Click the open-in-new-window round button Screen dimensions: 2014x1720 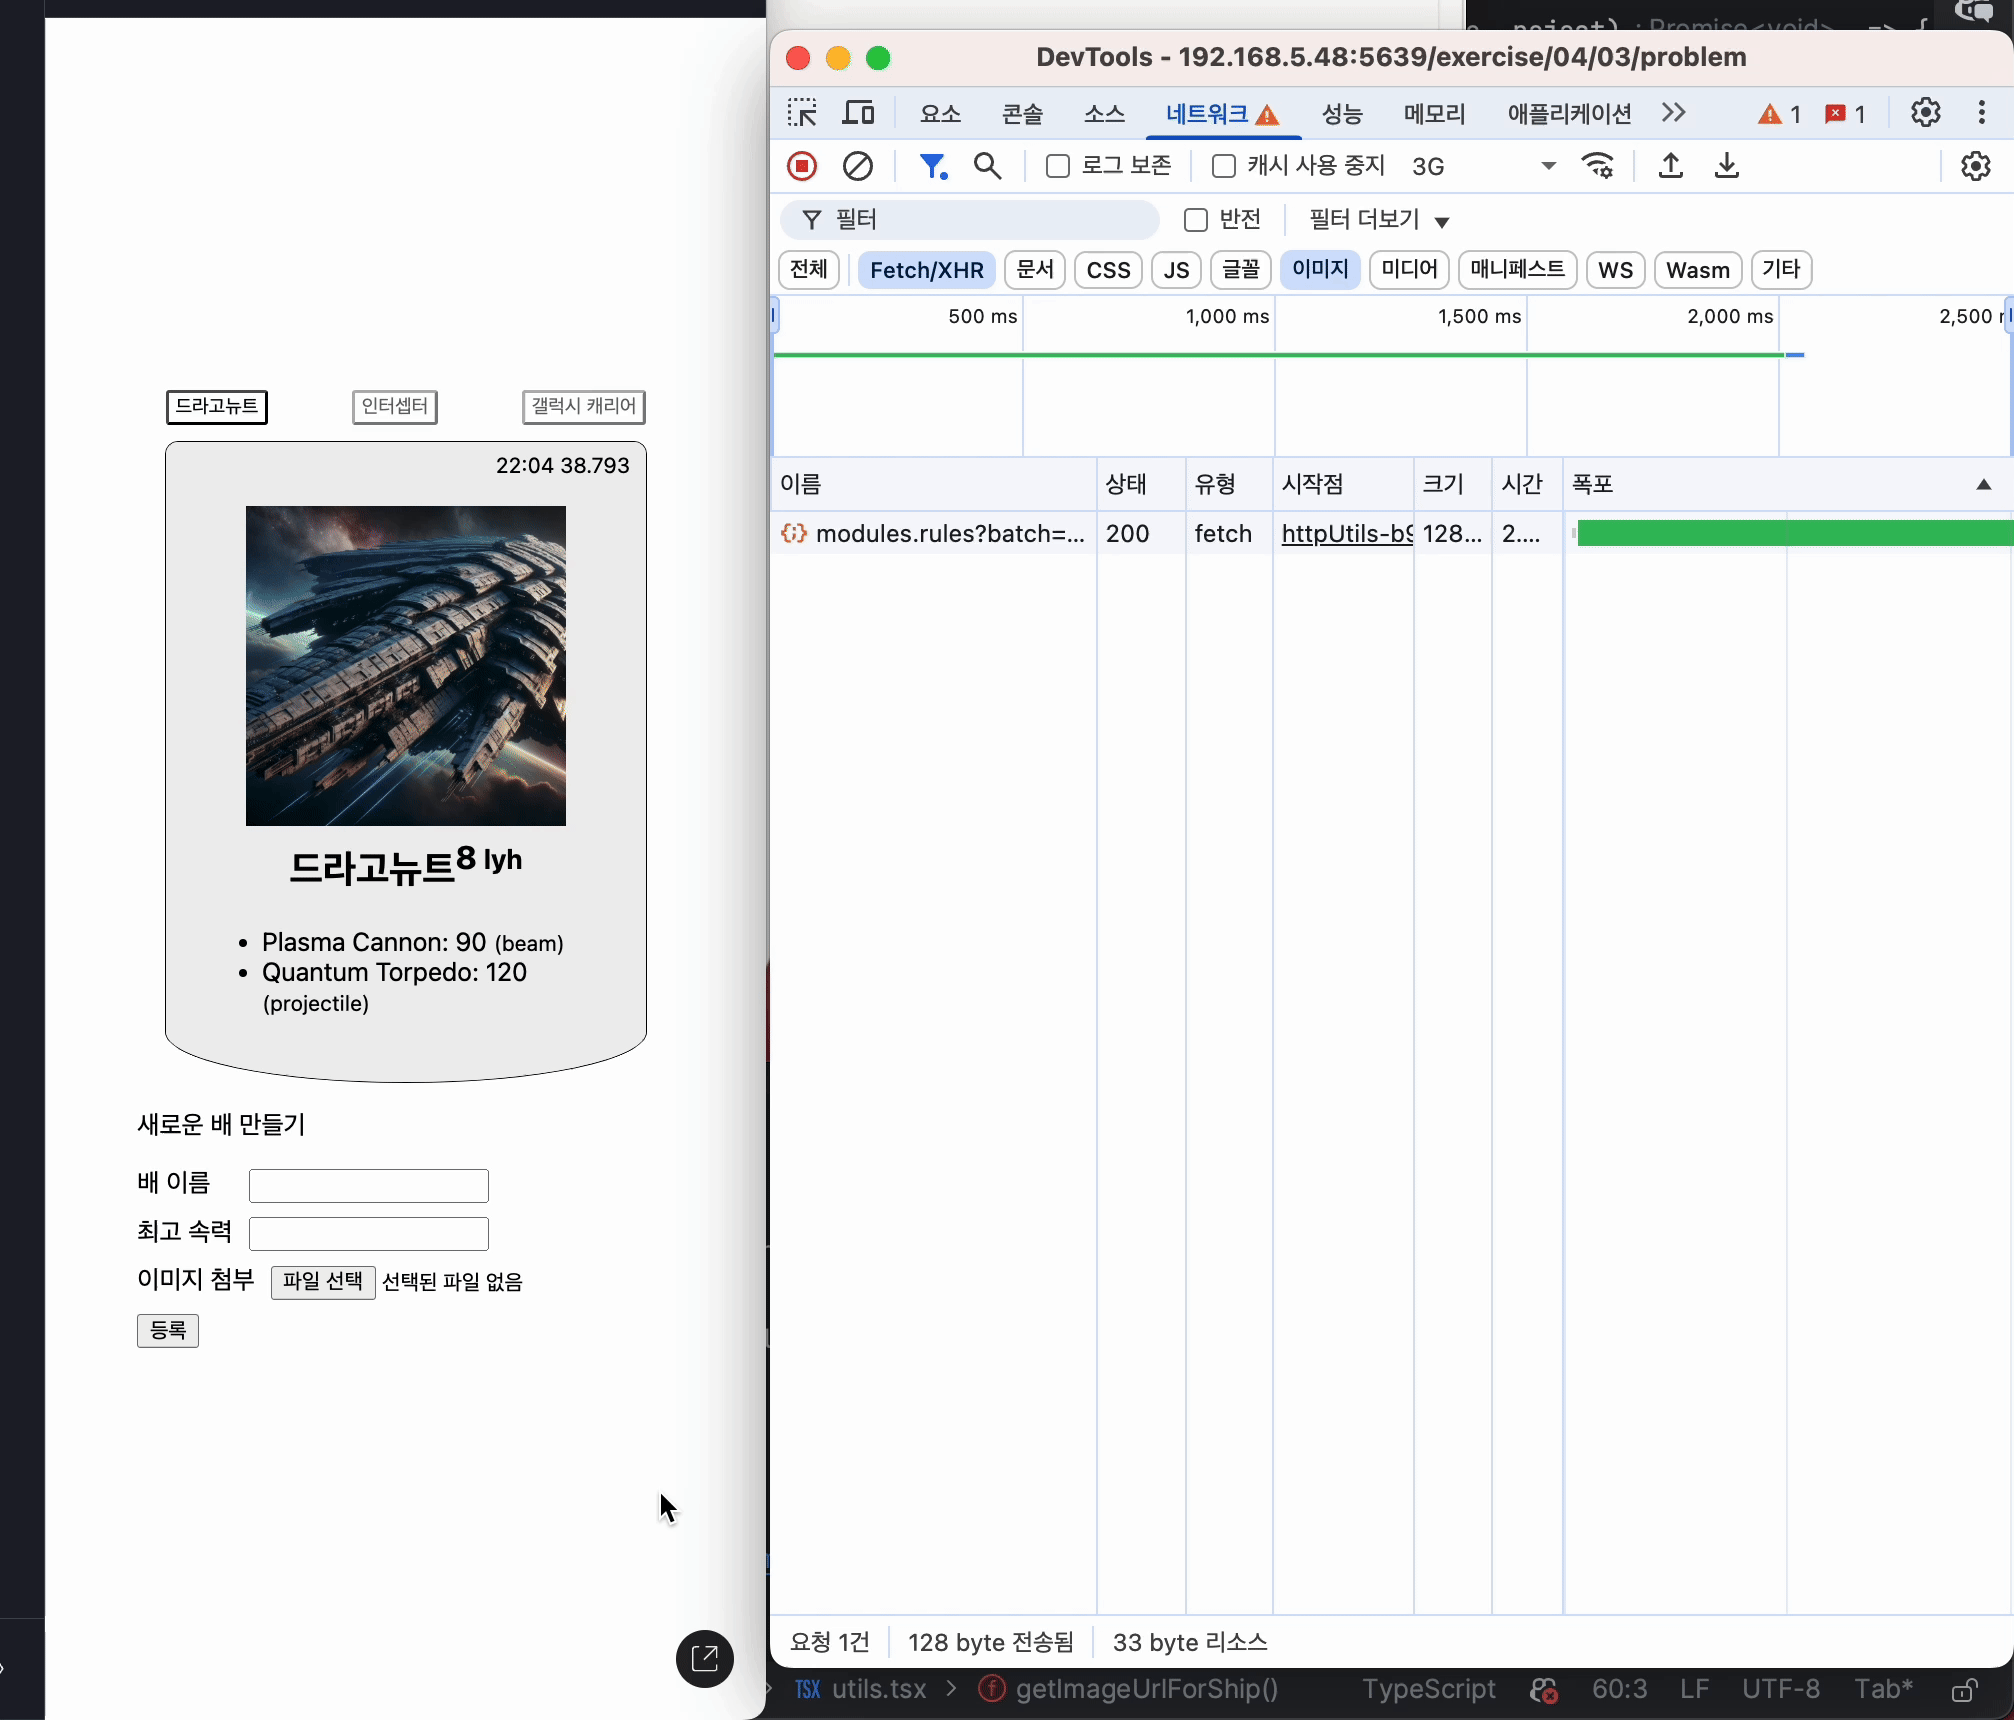(x=705, y=1659)
